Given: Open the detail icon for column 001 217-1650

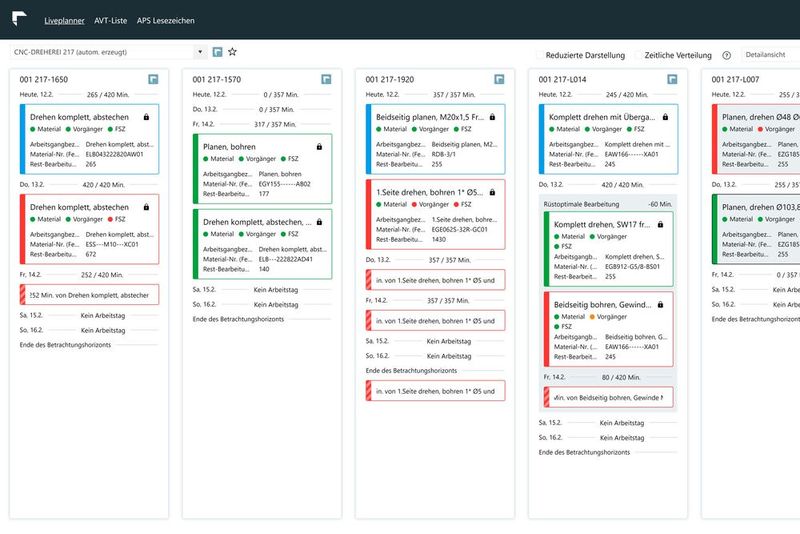Looking at the screenshot, I should 153,79.
